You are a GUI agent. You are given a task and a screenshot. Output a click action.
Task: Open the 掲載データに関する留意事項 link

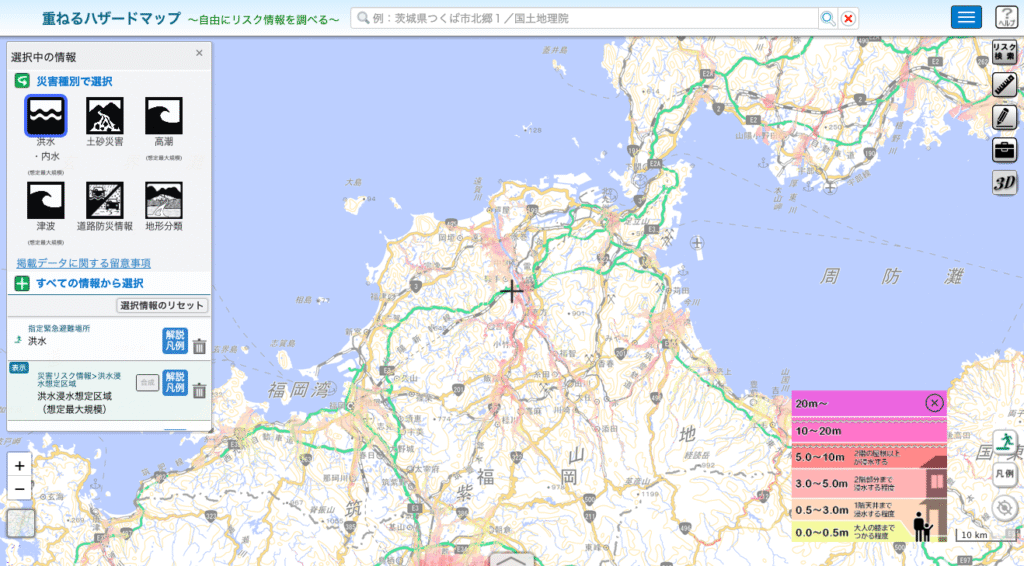(83, 263)
